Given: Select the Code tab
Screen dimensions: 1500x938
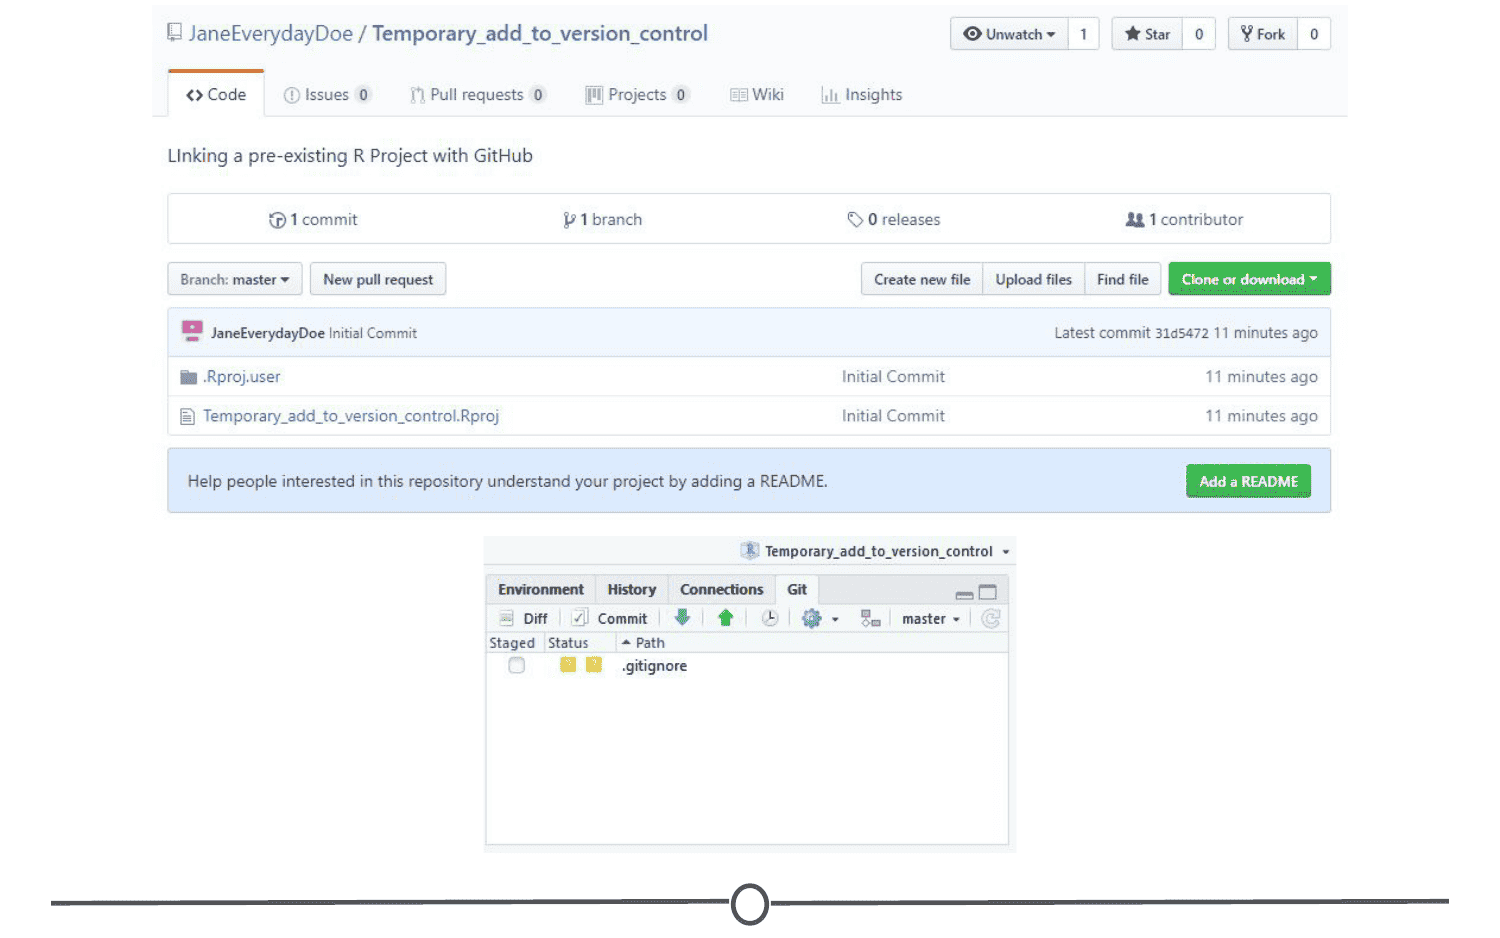Looking at the screenshot, I should click(216, 94).
